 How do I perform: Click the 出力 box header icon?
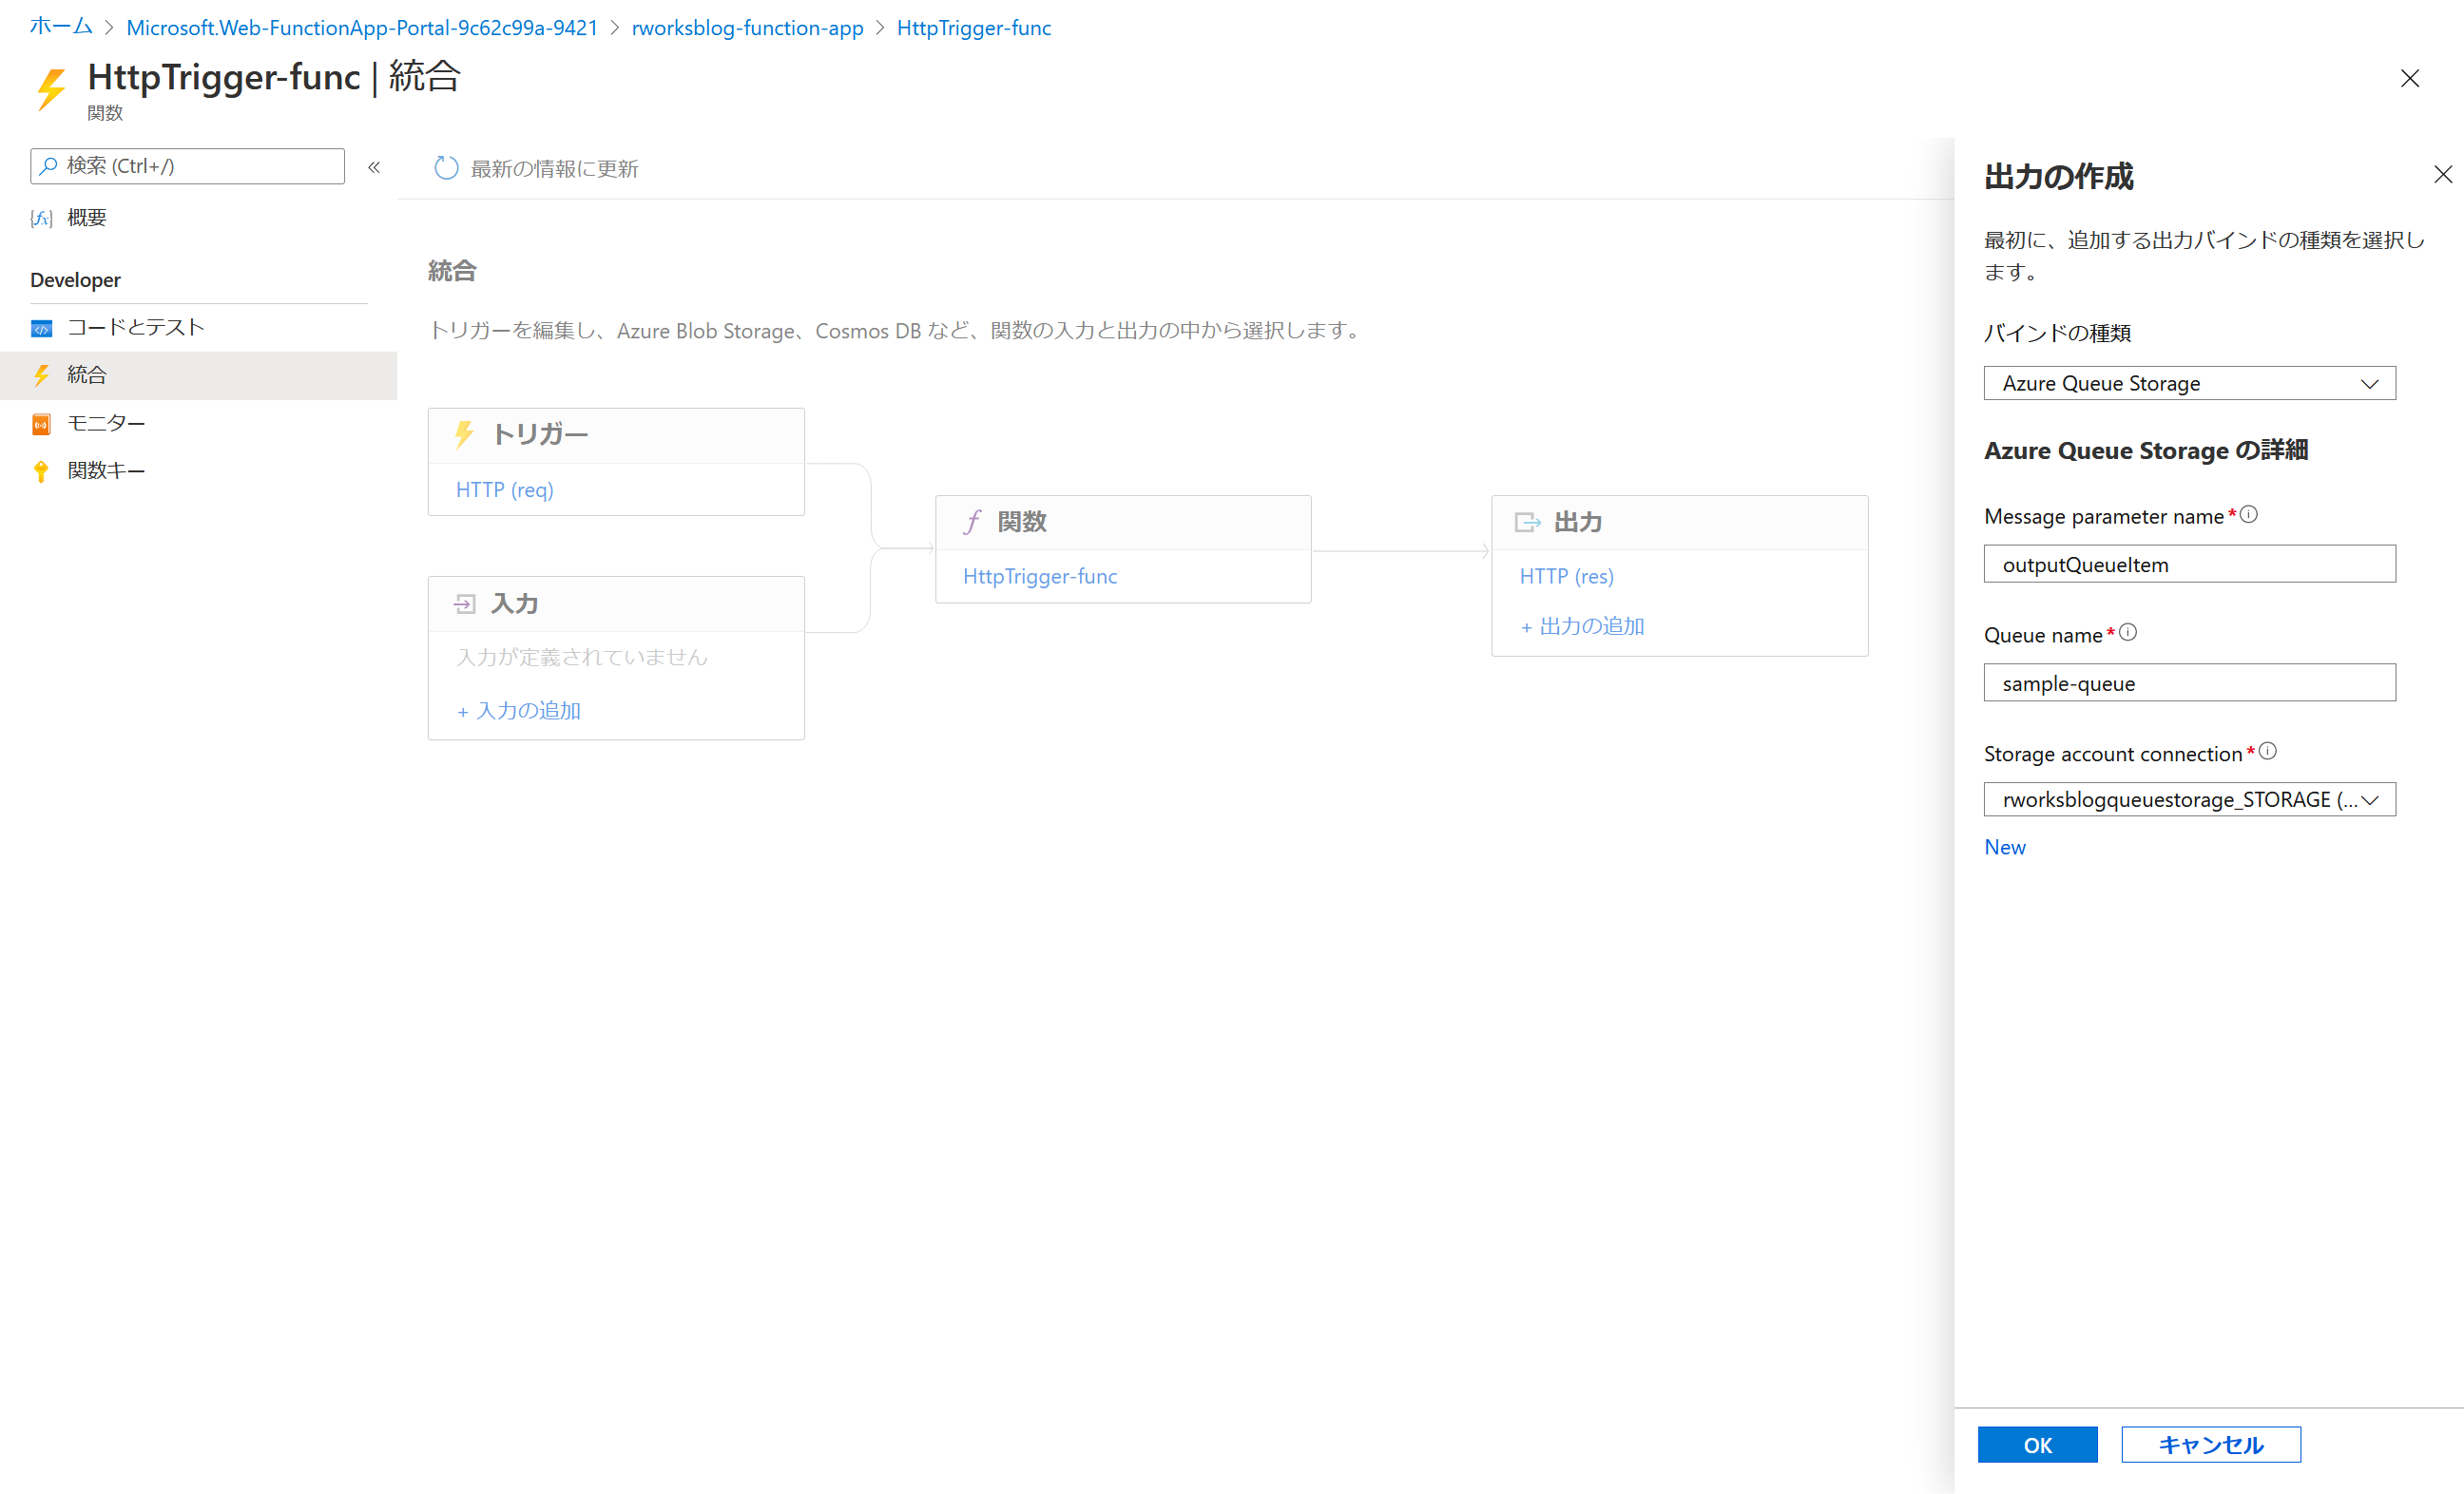(1527, 522)
